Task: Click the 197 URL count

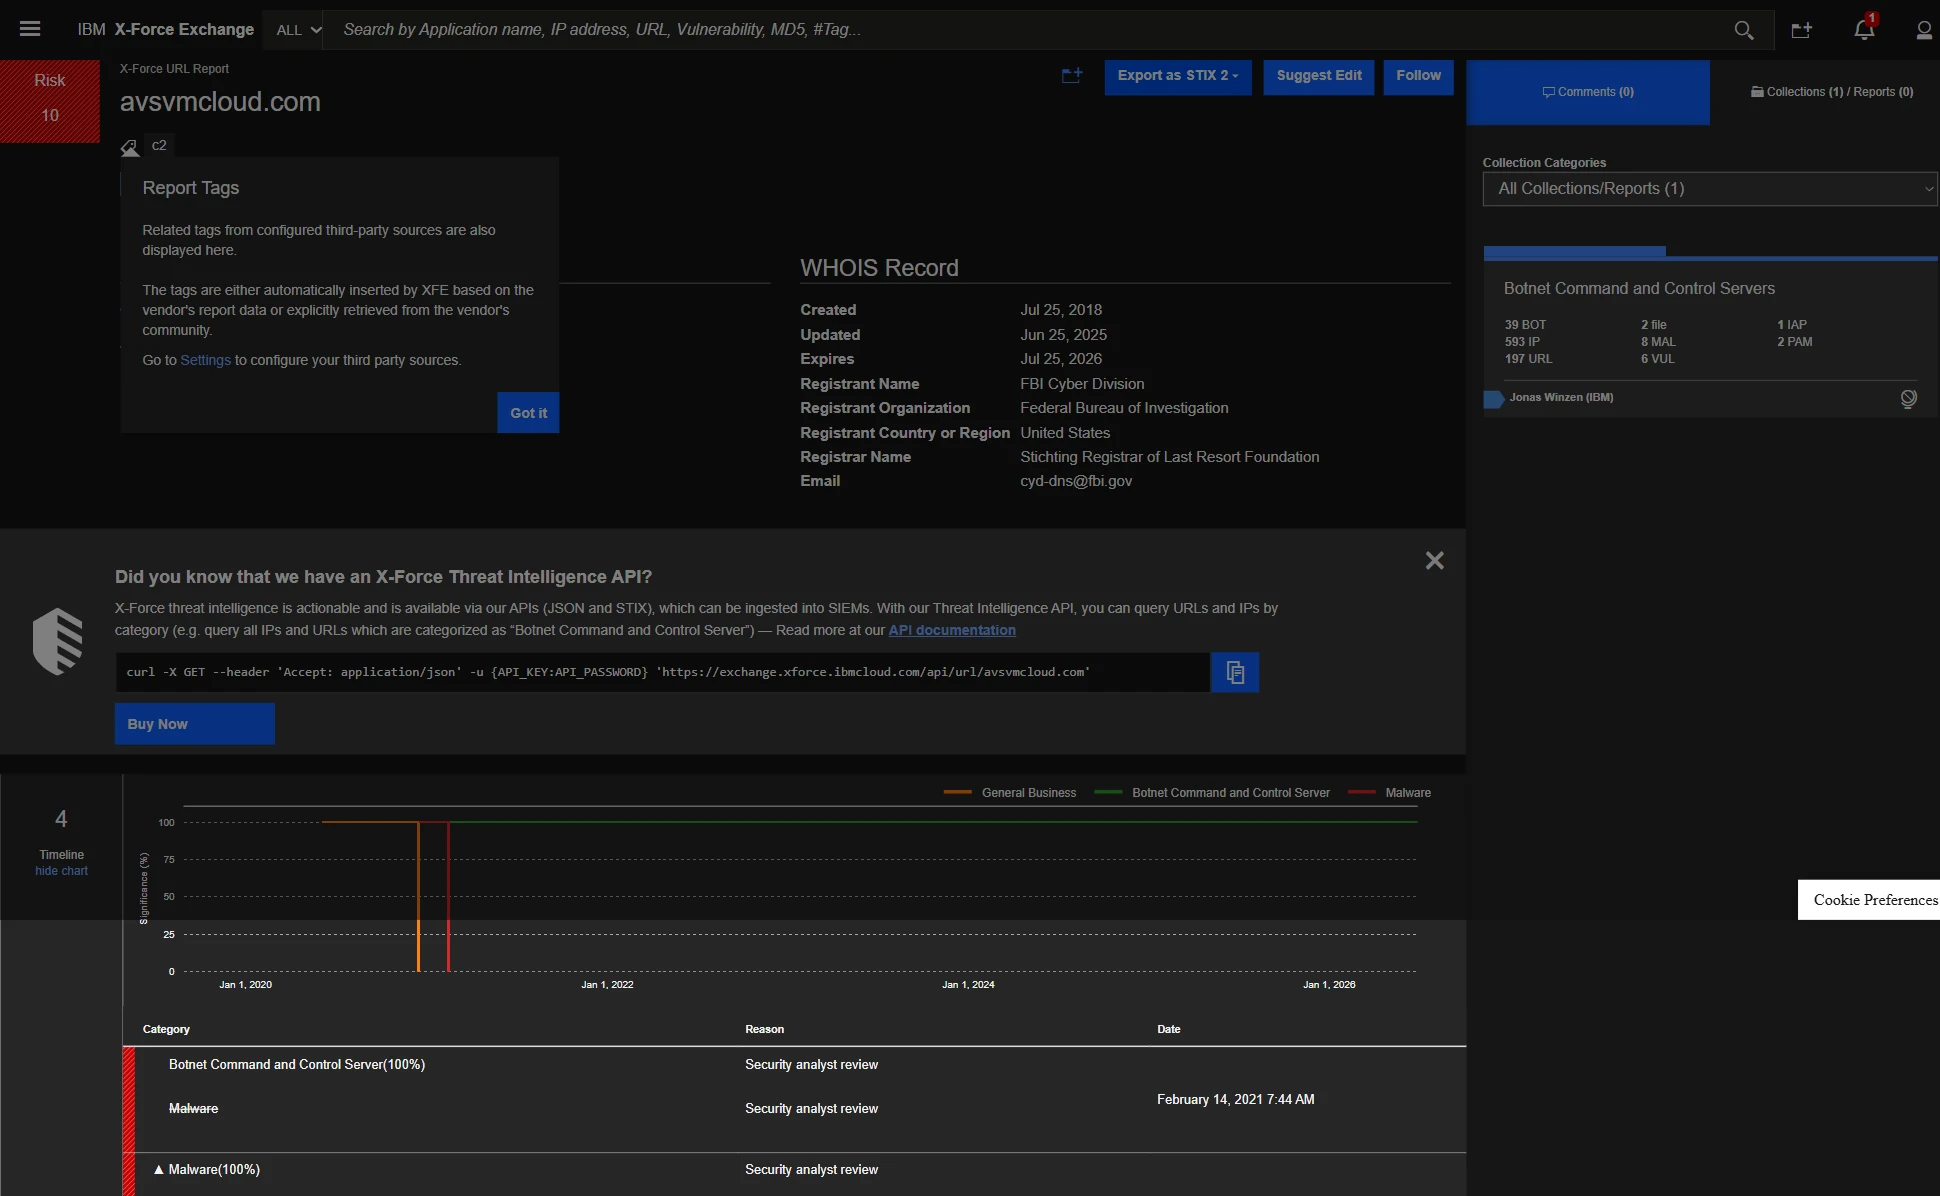Action: pyautogui.click(x=1528, y=359)
